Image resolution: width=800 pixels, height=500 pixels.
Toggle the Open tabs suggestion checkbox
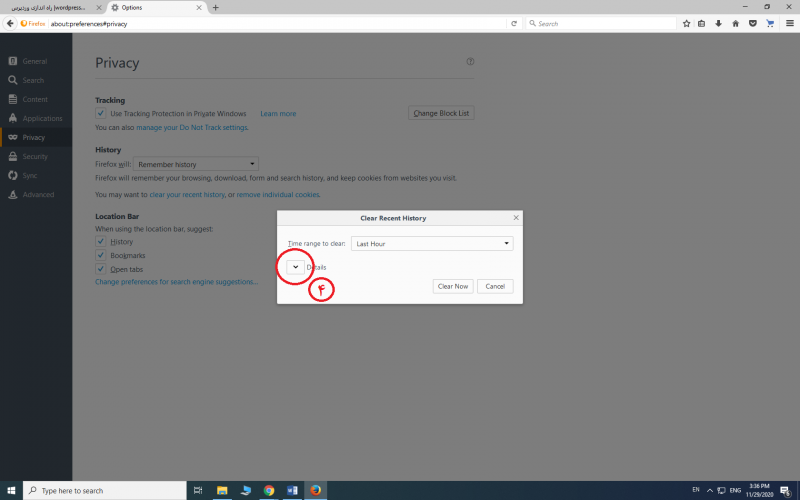pyautogui.click(x=101, y=269)
